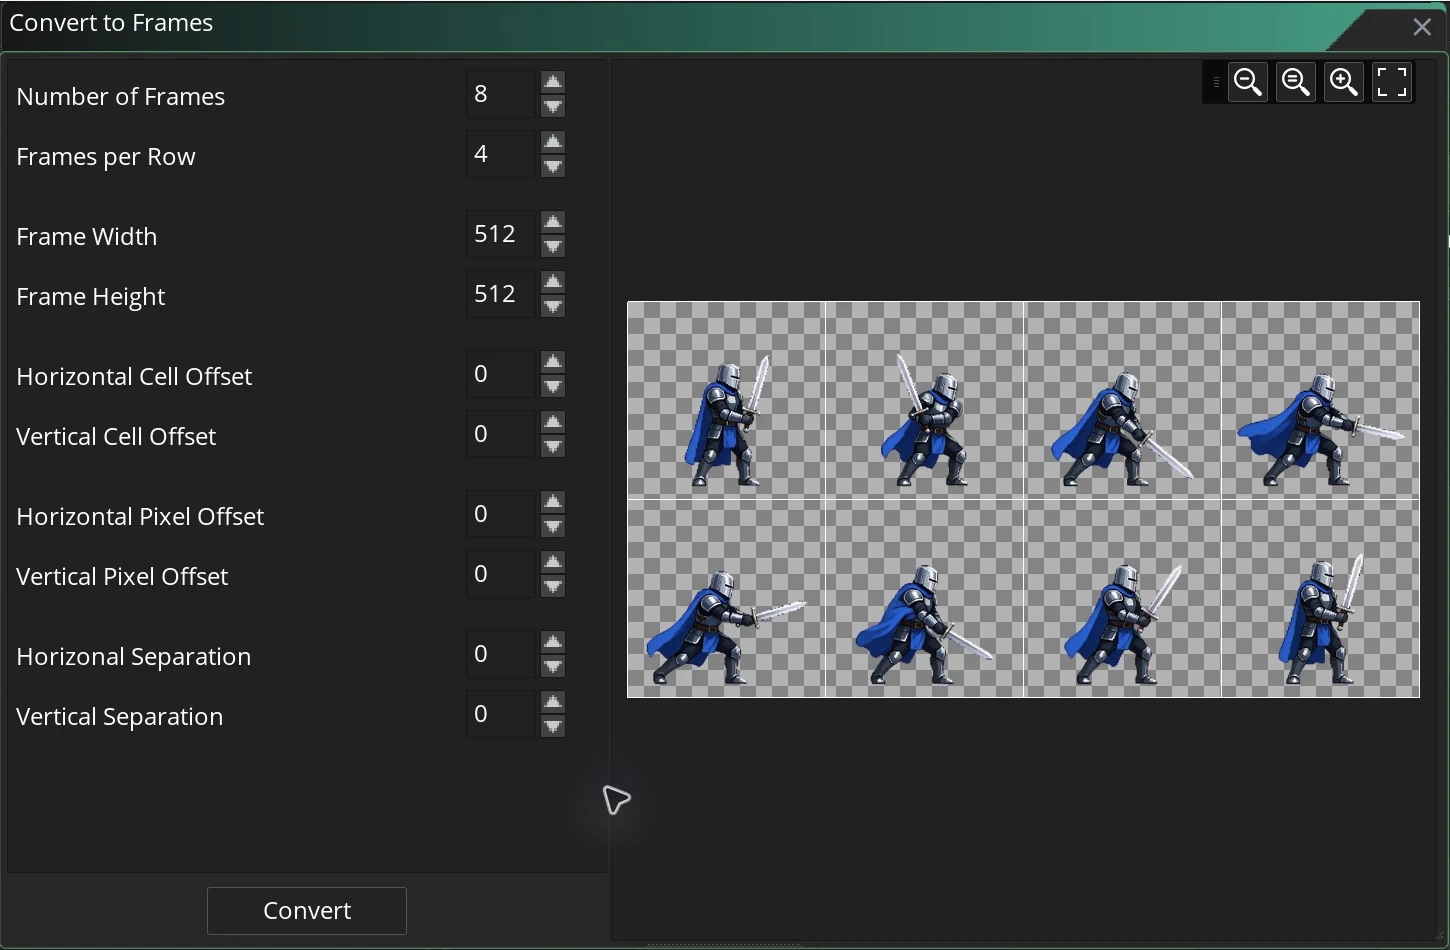Decrease Horizontal Cell Offset with down arrow
The width and height of the screenshot is (1450, 950).
[553, 387]
